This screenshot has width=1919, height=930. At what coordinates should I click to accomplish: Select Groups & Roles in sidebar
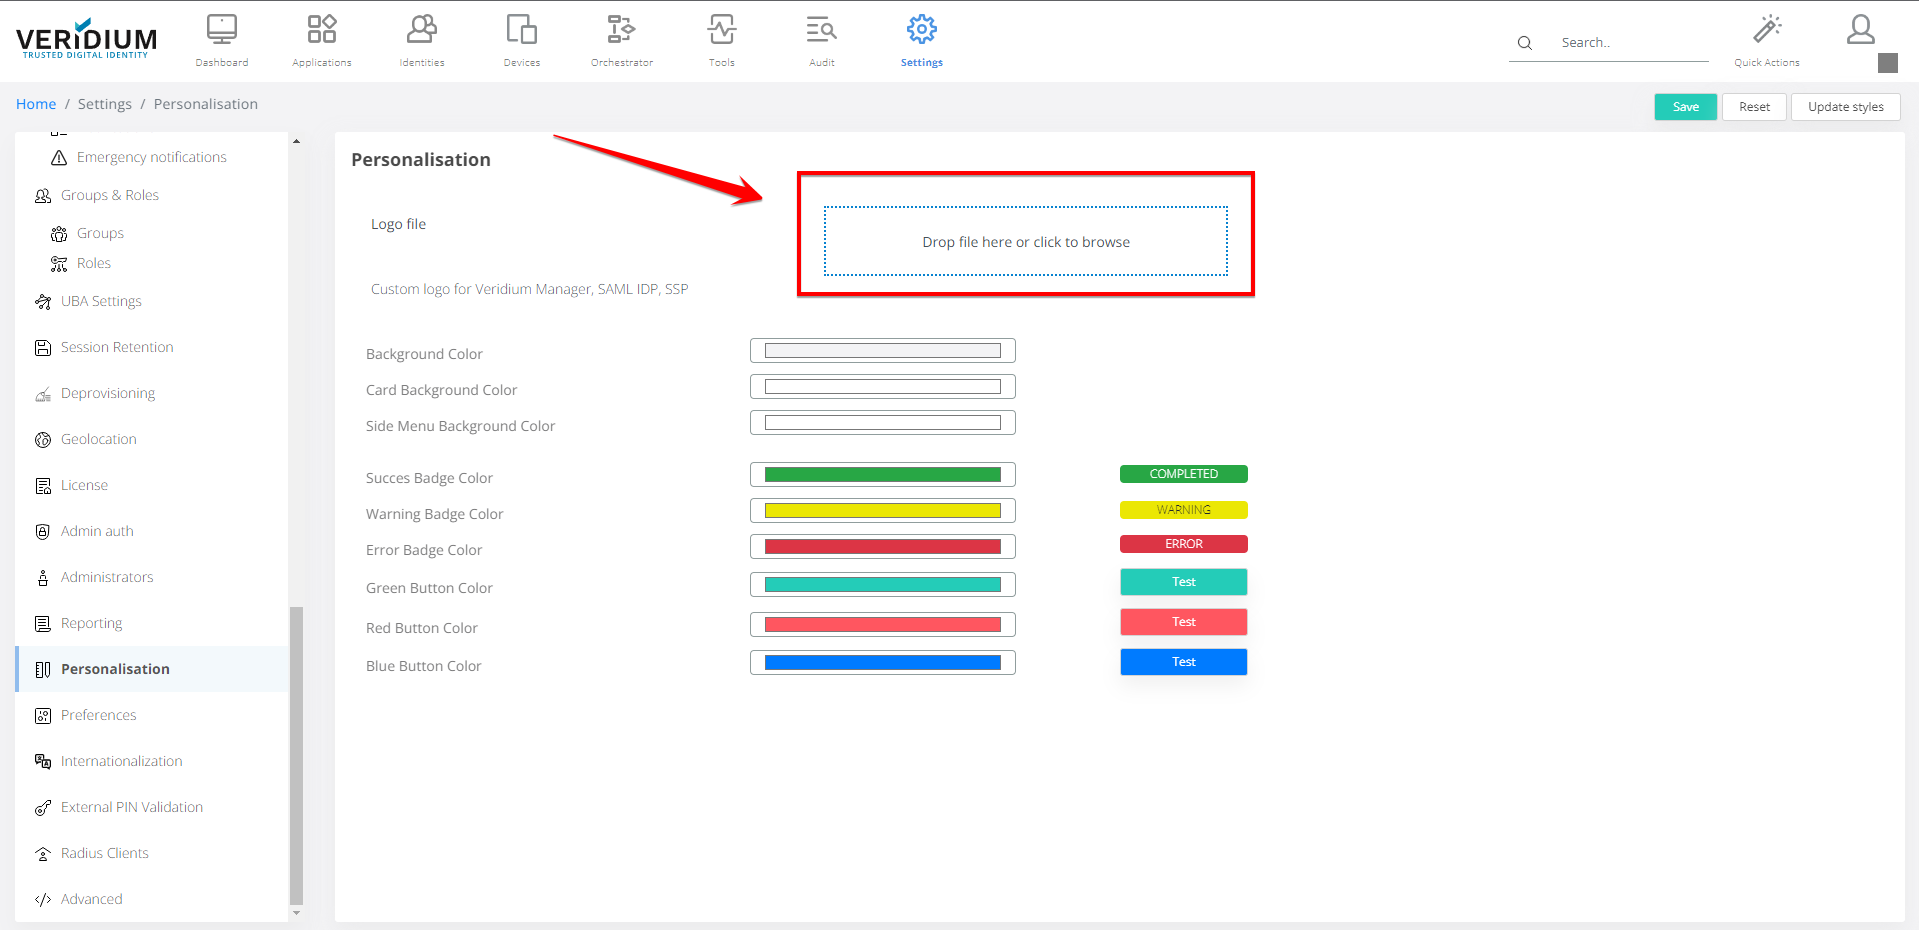109,195
